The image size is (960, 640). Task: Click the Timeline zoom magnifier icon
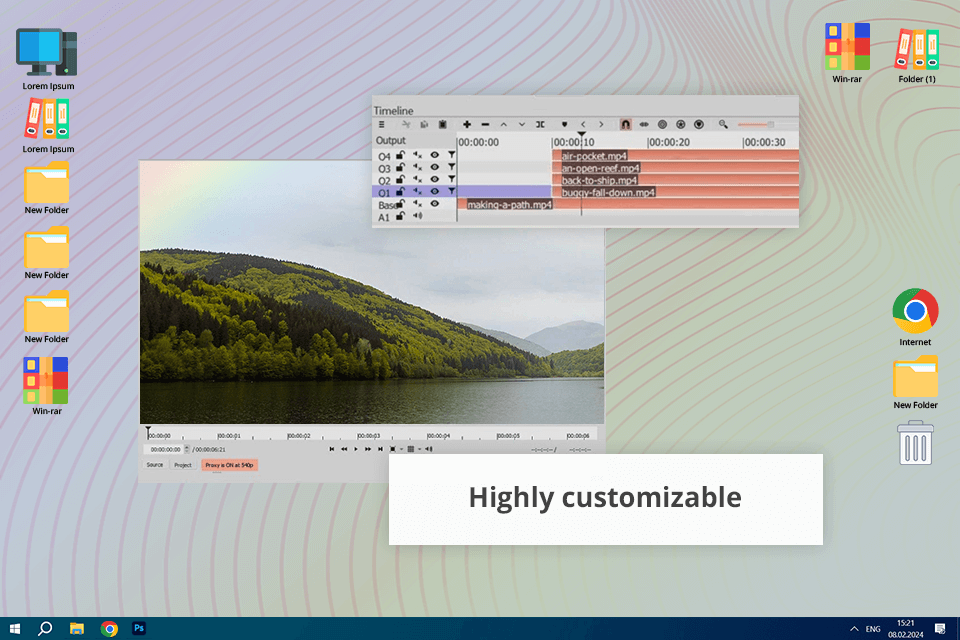click(723, 124)
